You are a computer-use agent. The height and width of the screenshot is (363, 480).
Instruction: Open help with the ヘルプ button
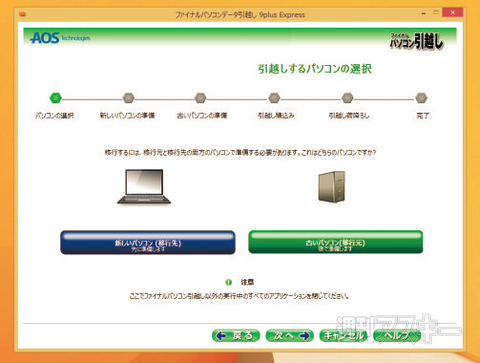tap(397, 335)
